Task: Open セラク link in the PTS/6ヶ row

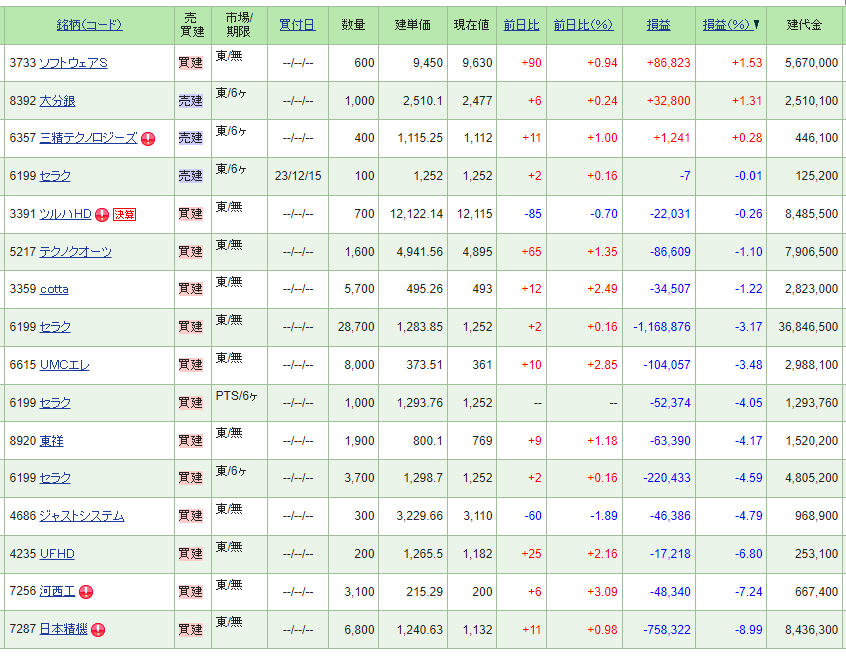Action: [x=55, y=403]
